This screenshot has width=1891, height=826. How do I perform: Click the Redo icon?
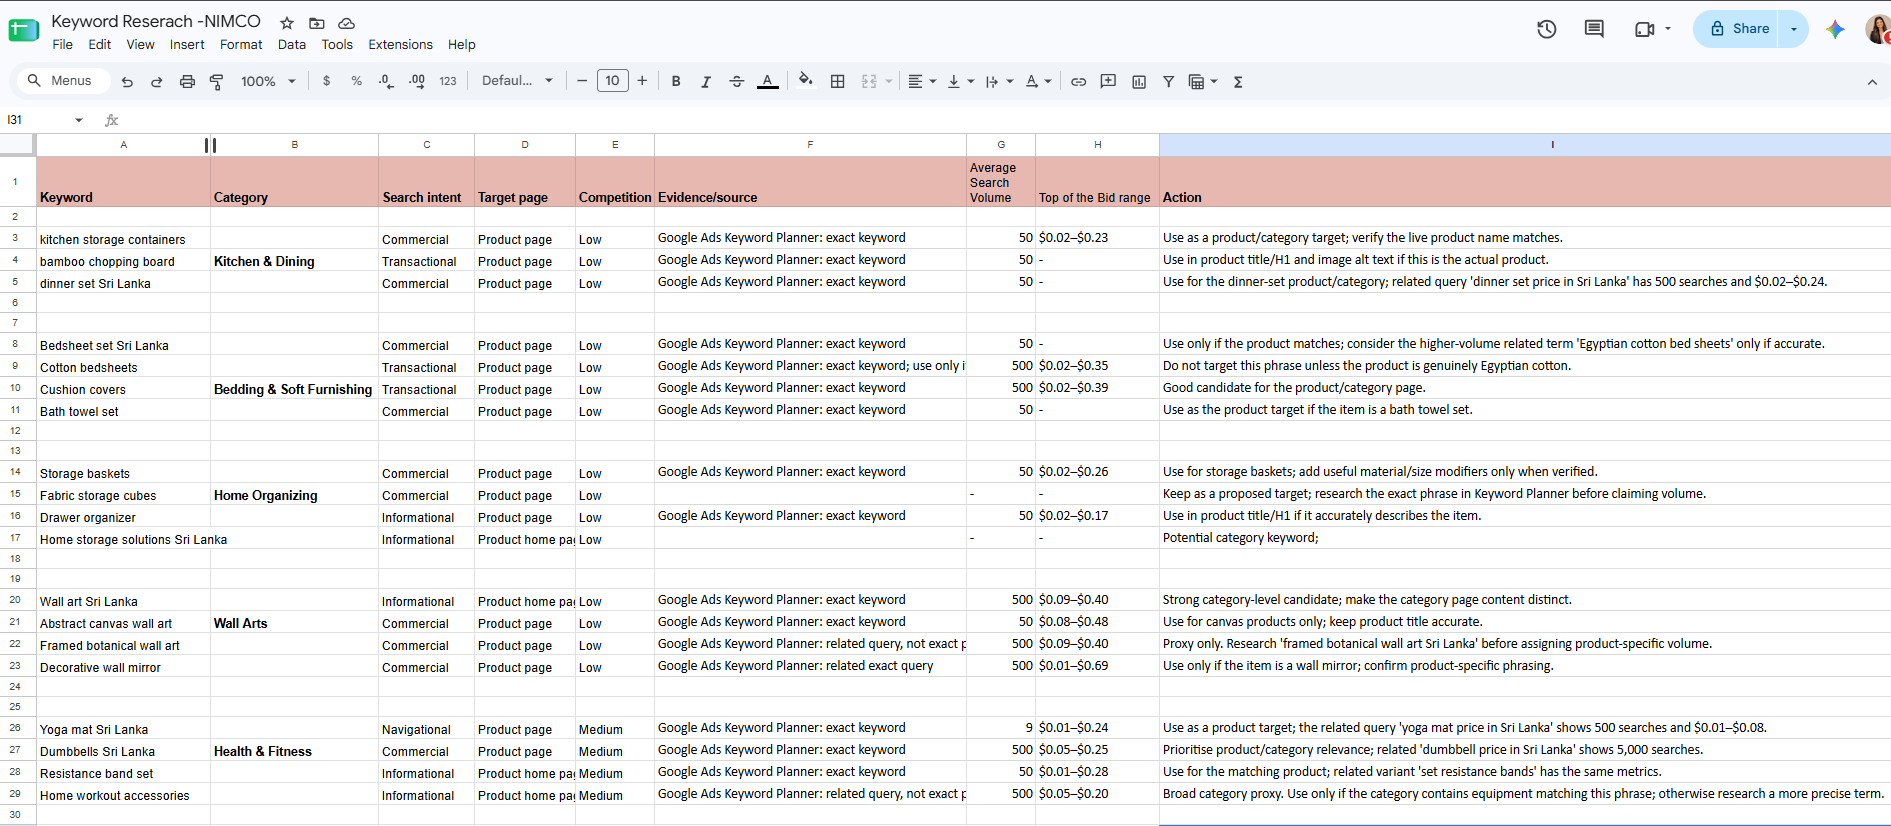157,82
